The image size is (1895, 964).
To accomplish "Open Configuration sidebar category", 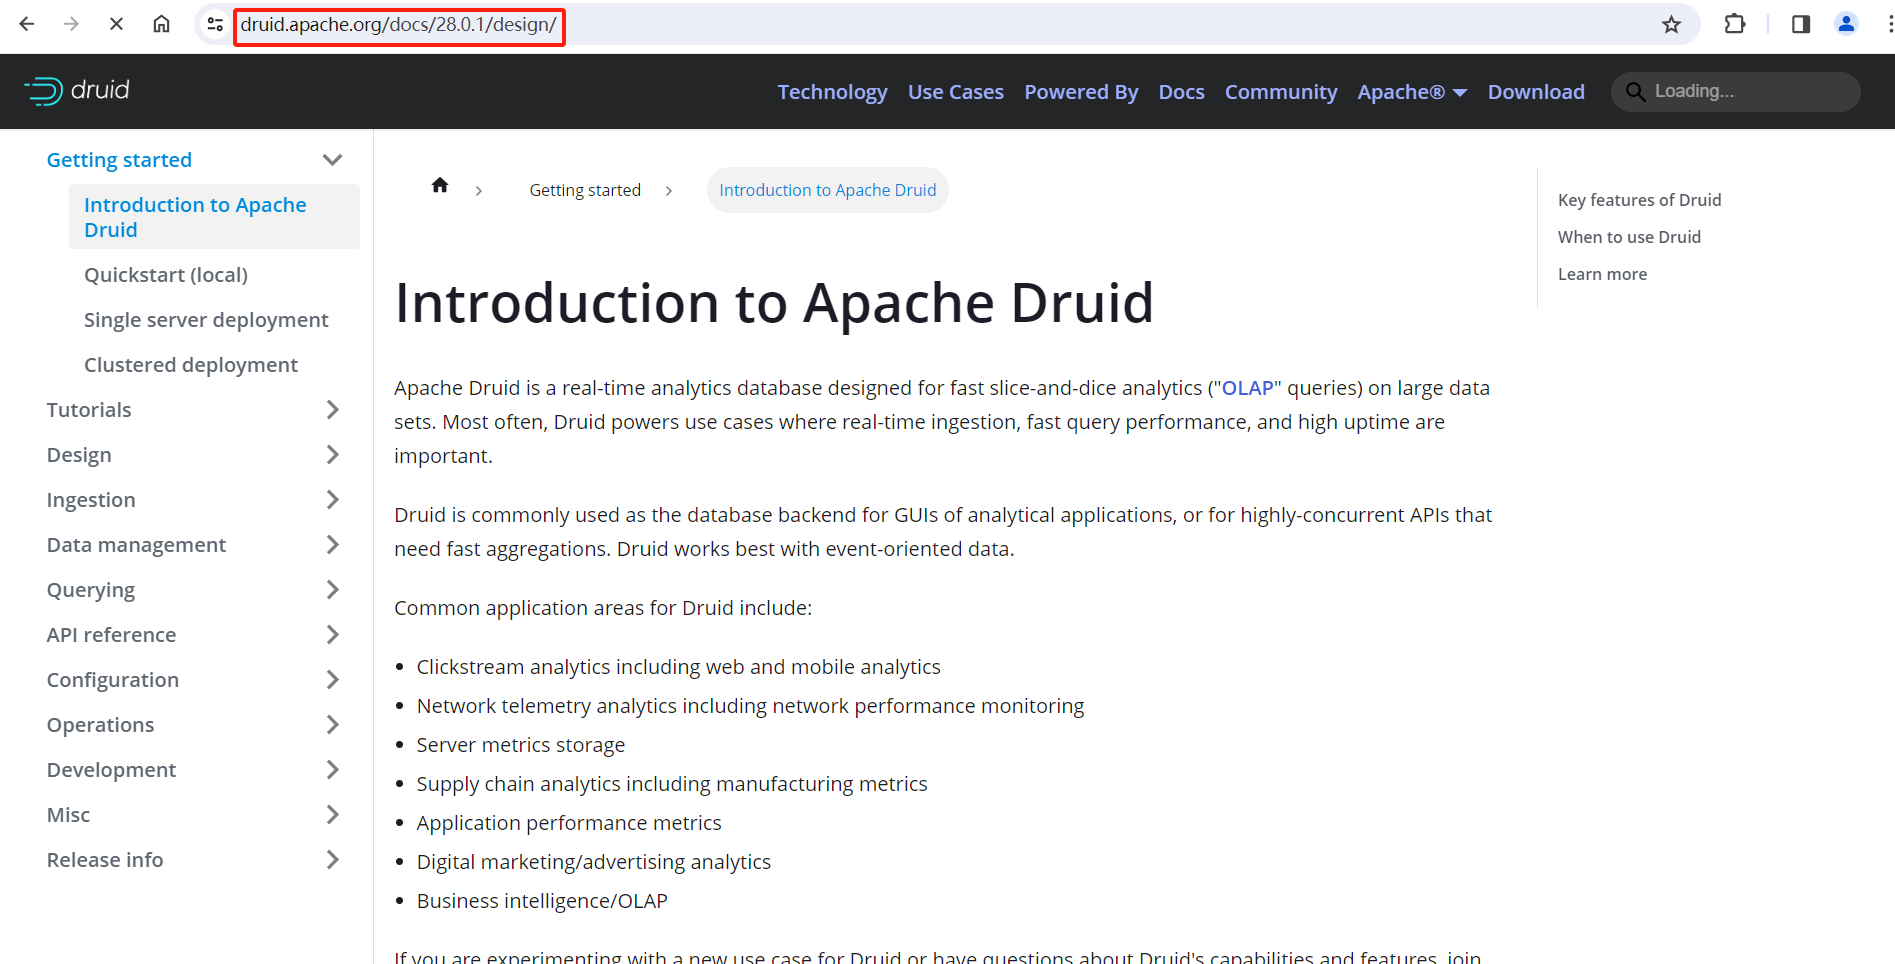I will click(x=113, y=680).
